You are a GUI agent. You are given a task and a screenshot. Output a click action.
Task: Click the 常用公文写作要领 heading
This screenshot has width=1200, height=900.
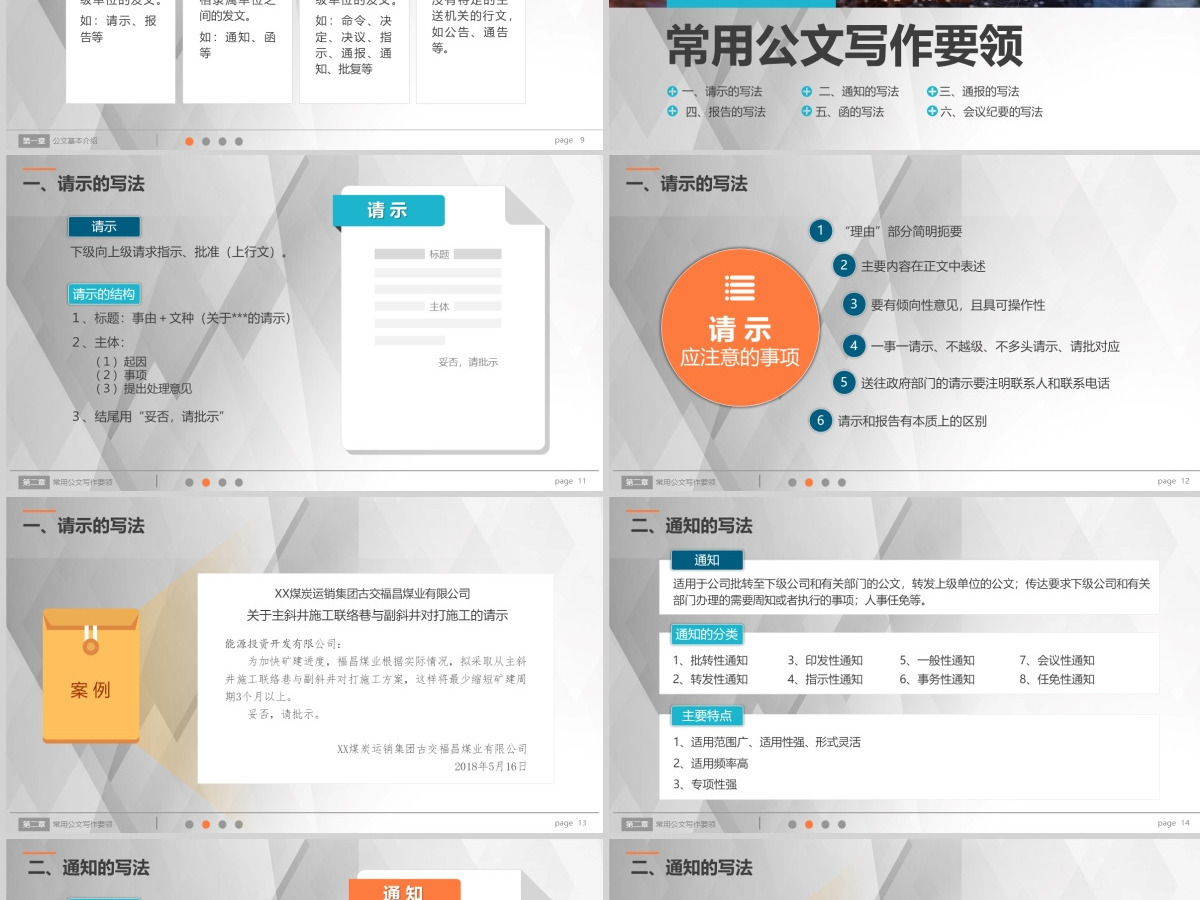pyautogui.click(x=844, y=45)
